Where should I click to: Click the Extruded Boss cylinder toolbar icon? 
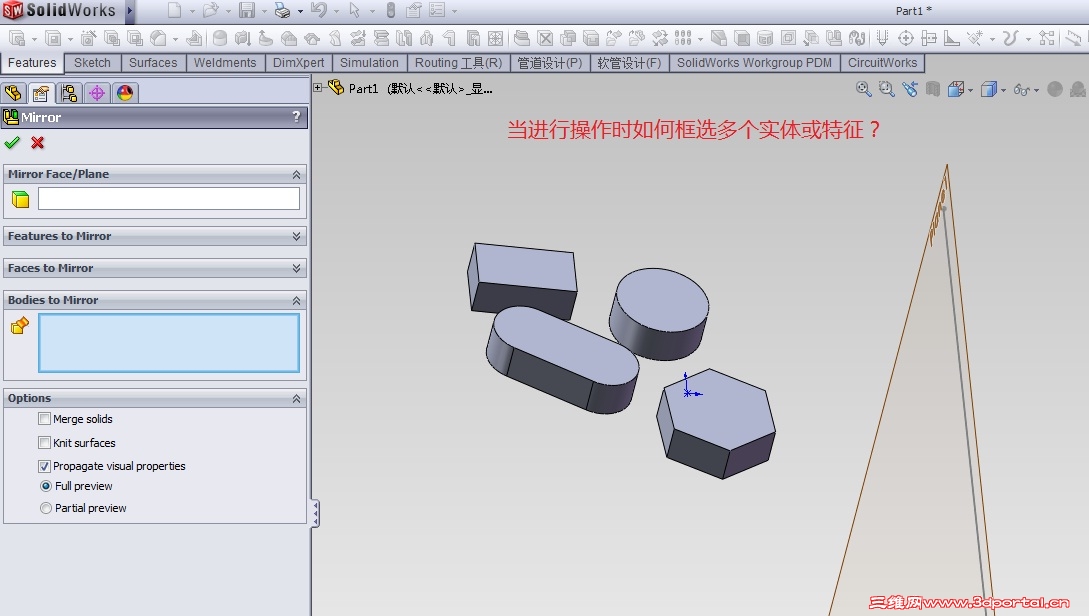[x=219, y=38]
